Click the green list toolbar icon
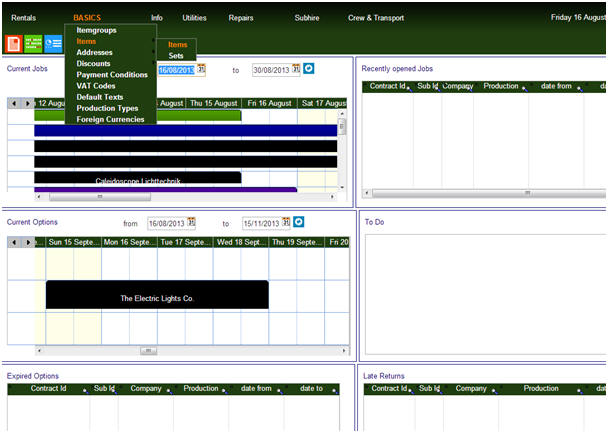The height and width of the screenshot is (433, 608). tap(33, 43)
